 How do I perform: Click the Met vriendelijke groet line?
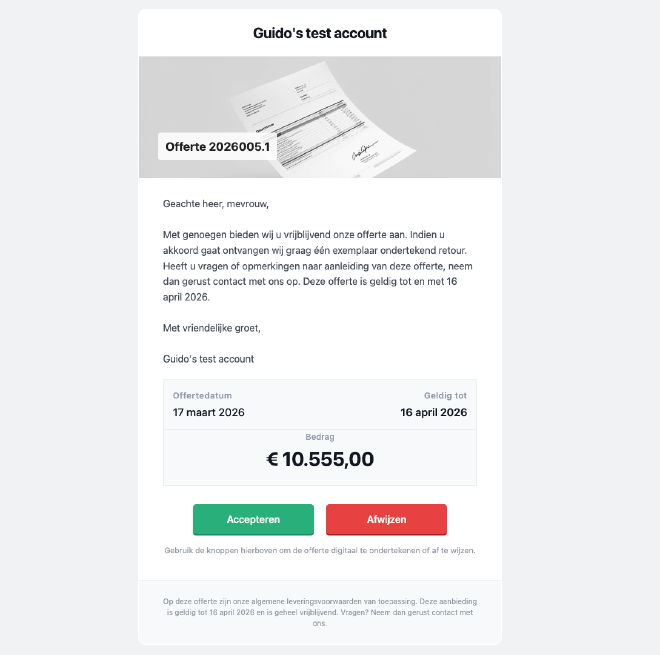point(212,328)
